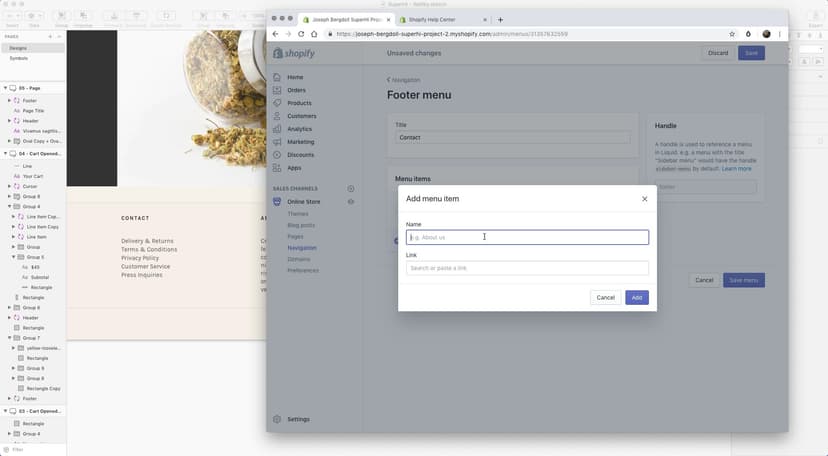828x456 pixels.
Task: View Online Store via eye icon
Action: point(350,202)
